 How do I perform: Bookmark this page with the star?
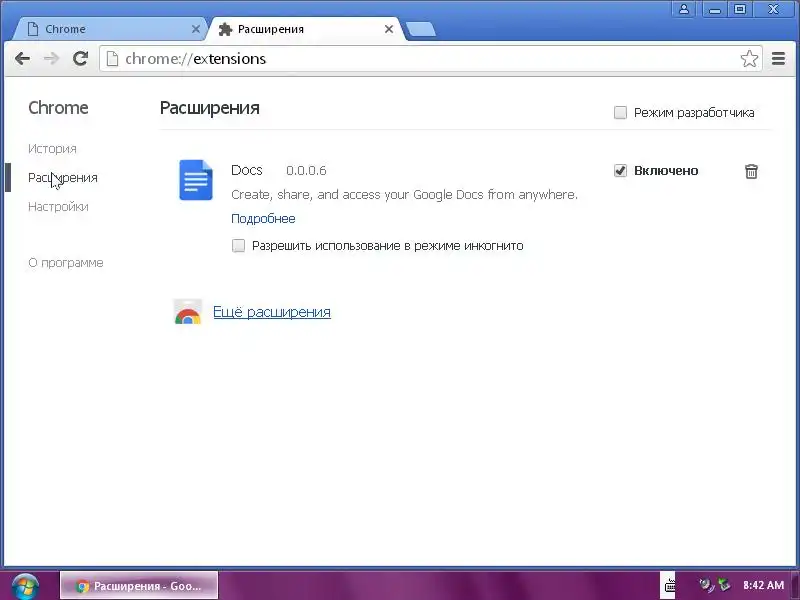[x=749, y=59]
